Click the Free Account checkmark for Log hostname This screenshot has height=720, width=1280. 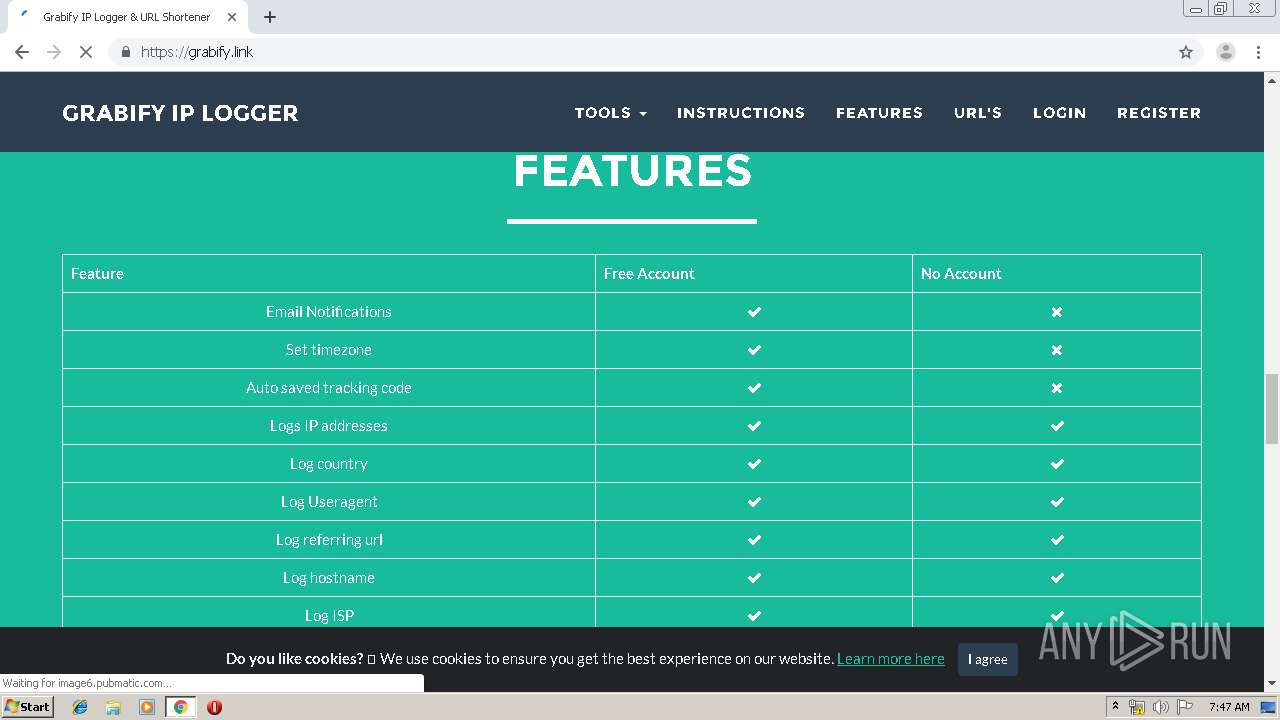[x=754, y=578]
